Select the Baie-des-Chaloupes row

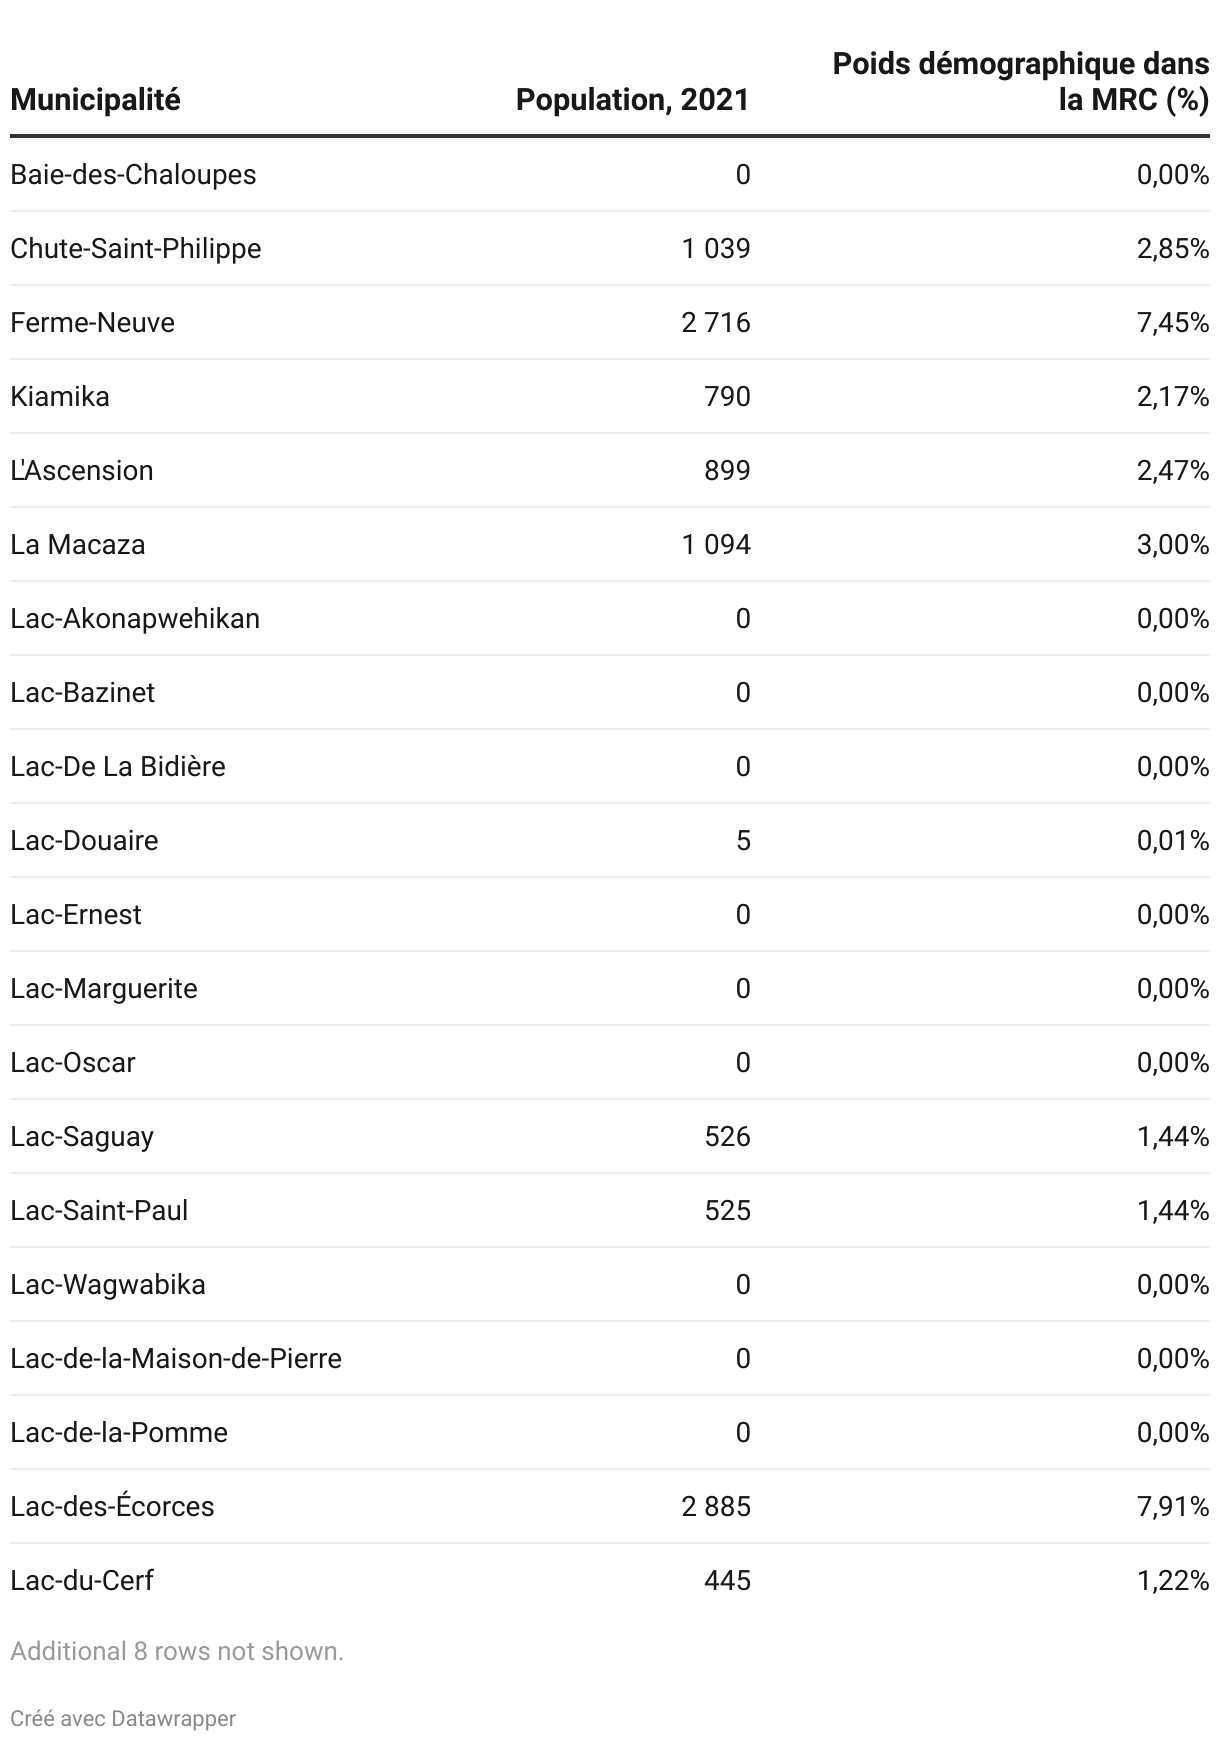pos(610,175)
